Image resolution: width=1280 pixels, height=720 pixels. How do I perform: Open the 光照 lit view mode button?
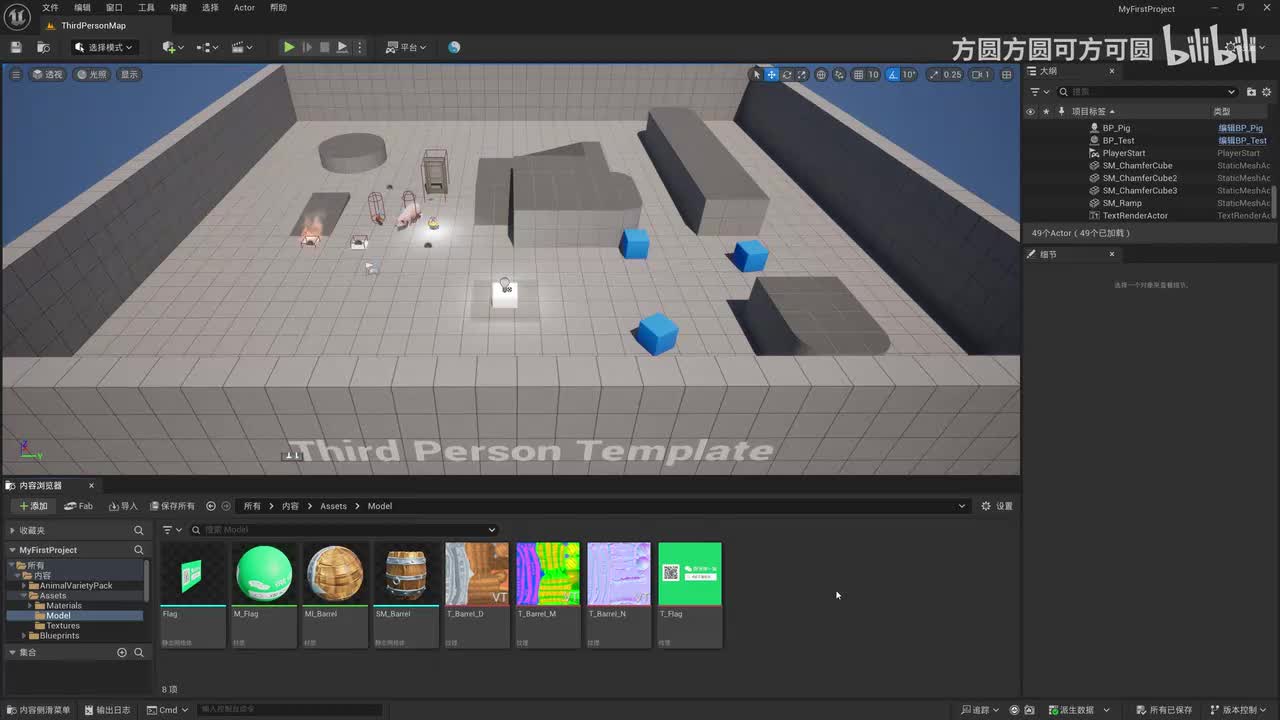point(91,74)
